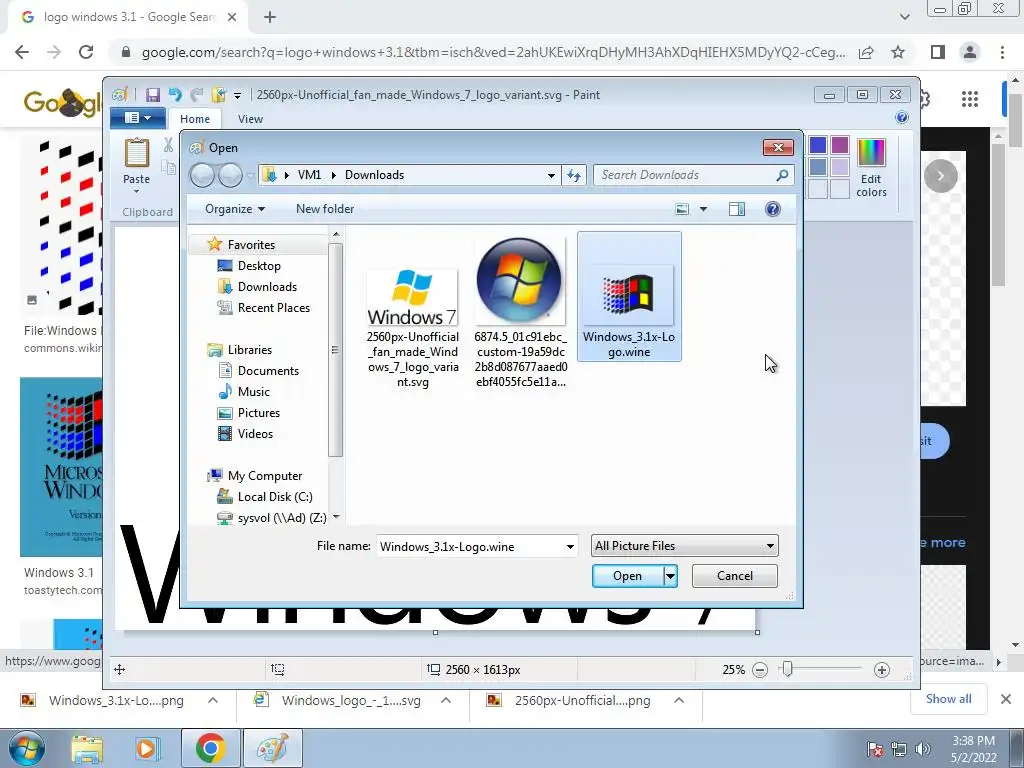Toggle the preview pane icon

737,209
